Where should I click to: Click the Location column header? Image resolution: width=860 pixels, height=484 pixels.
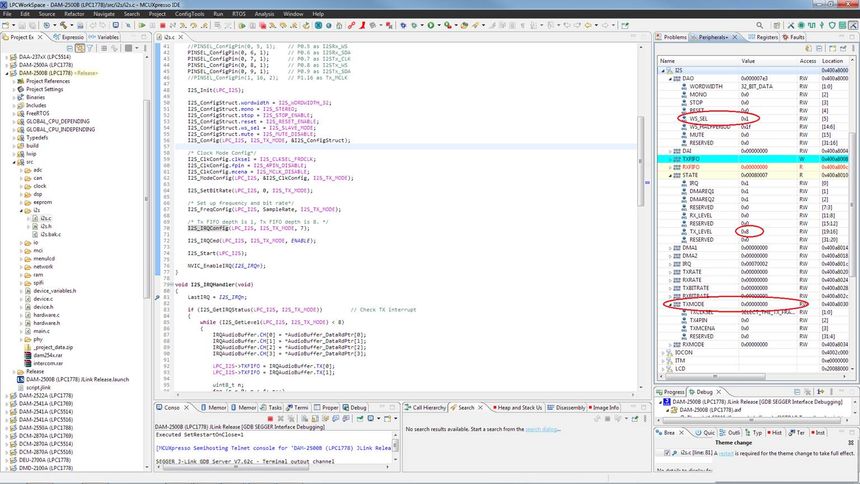pos(834,61)
